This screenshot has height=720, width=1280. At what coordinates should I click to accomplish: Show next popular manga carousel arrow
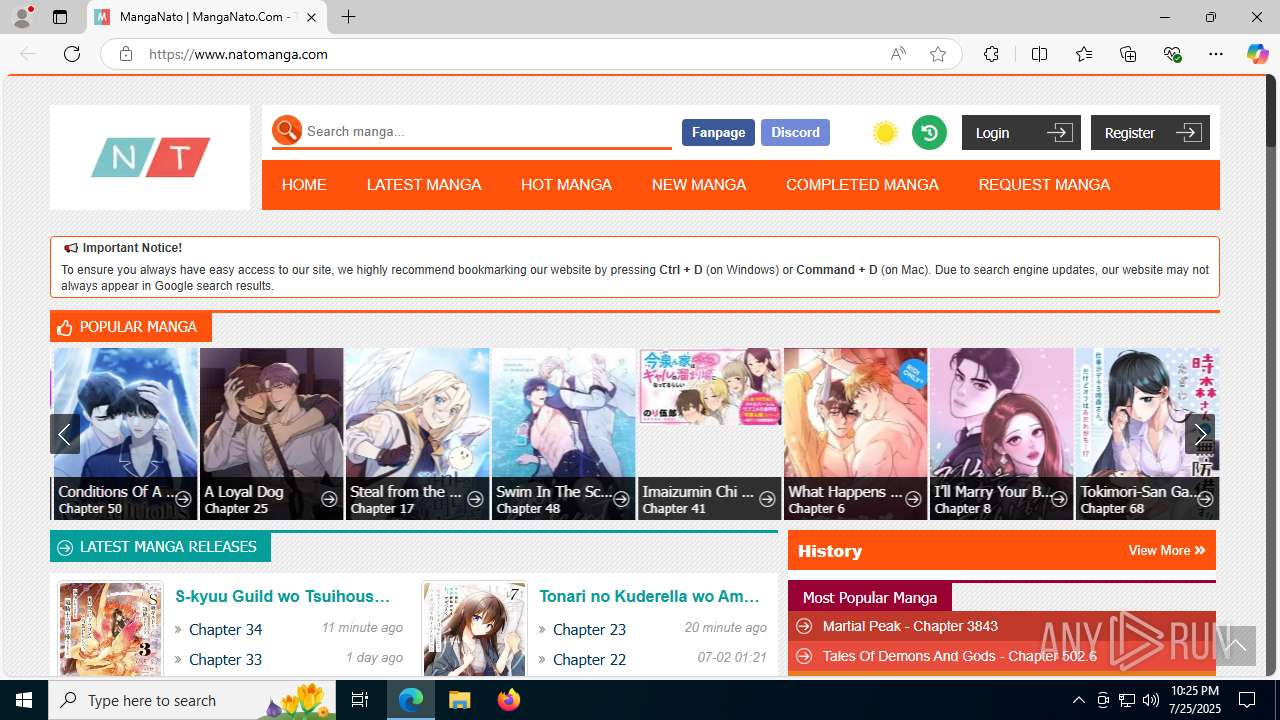tap(1200, 434)
